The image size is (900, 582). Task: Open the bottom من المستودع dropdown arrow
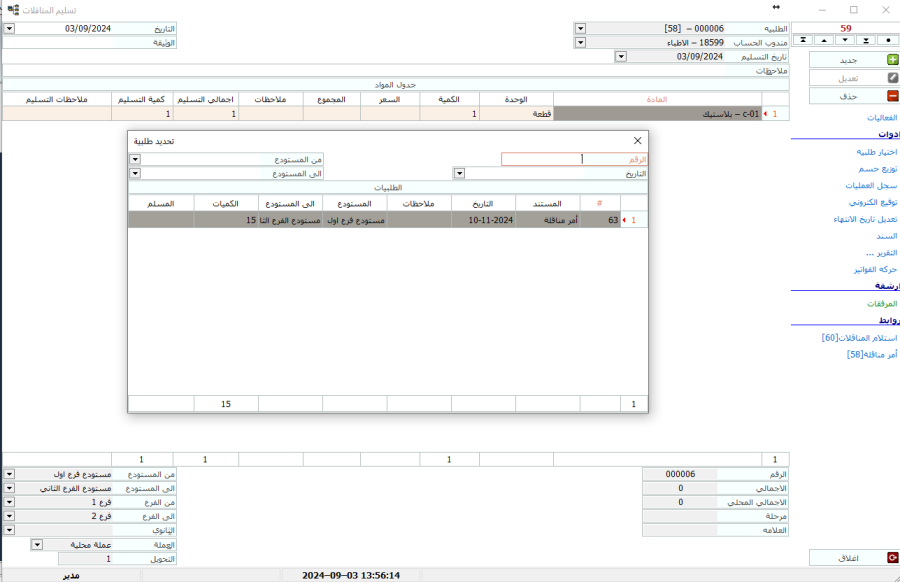9,474
